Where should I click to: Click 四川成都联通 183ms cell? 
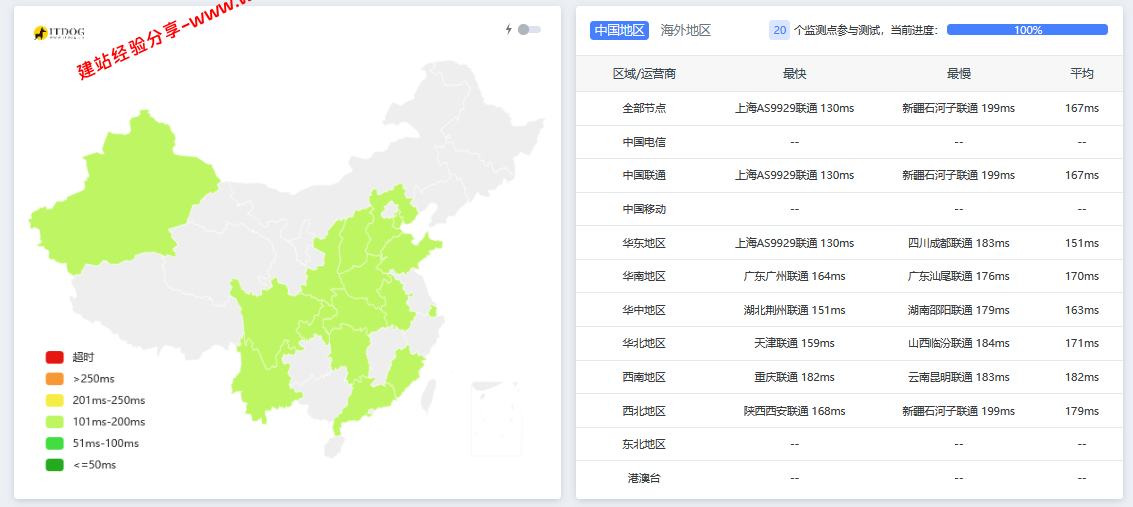tap(959, 243)
